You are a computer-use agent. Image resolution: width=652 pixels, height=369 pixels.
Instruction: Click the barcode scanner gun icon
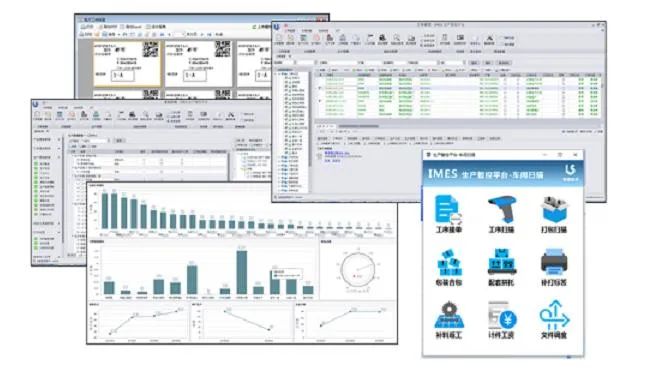[x=502, y=209]
